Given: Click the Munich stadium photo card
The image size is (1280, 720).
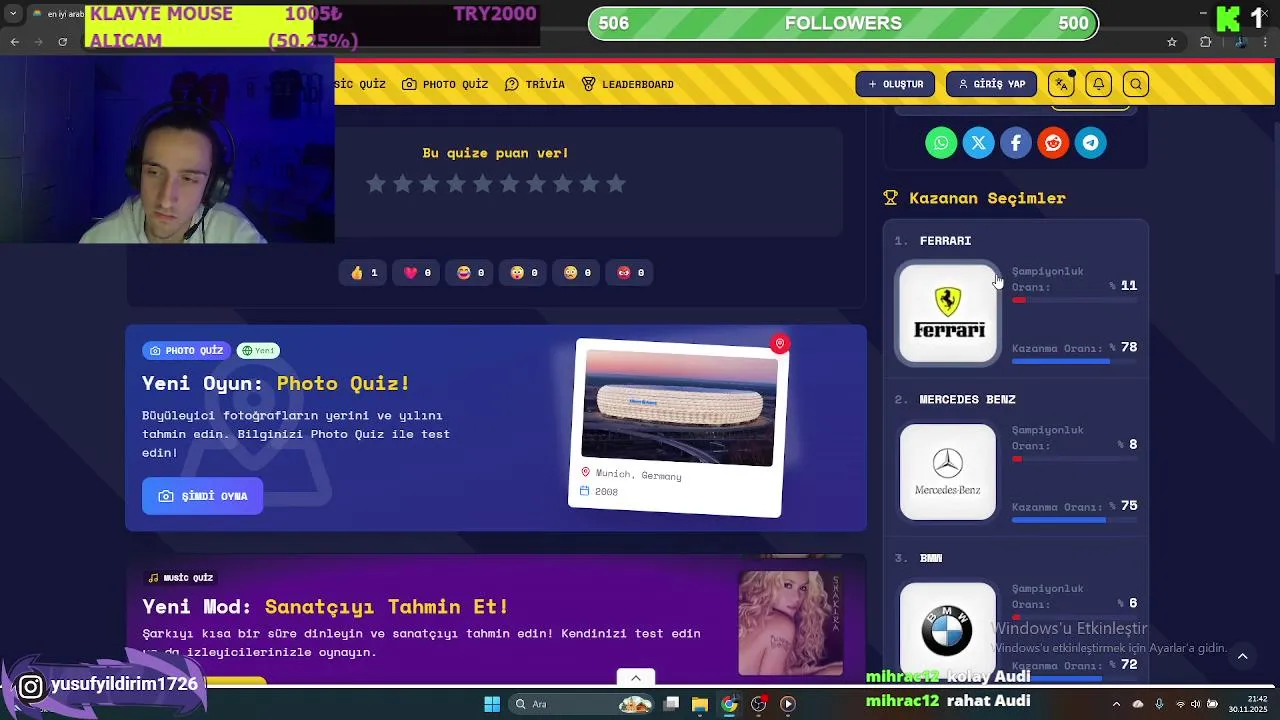Looking at the screenshot, I should 678,427.
